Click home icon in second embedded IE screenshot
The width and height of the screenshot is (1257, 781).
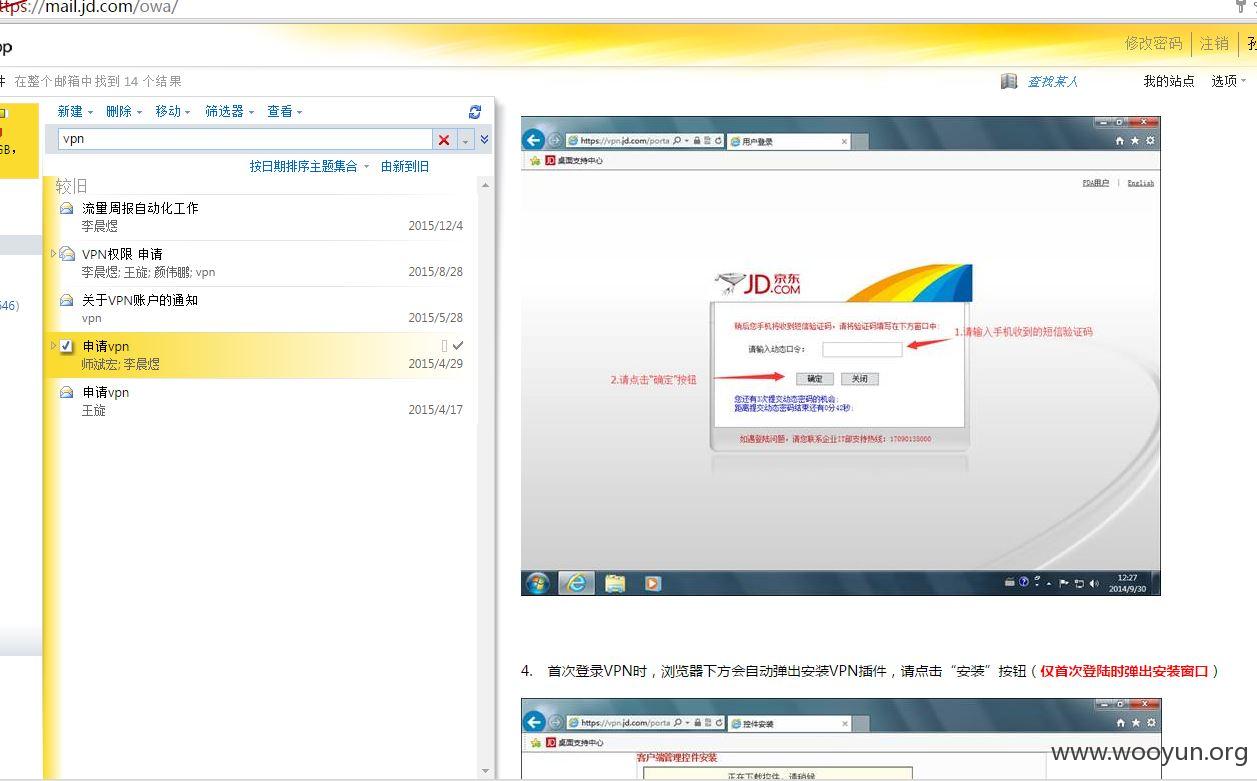[1120, 722]
